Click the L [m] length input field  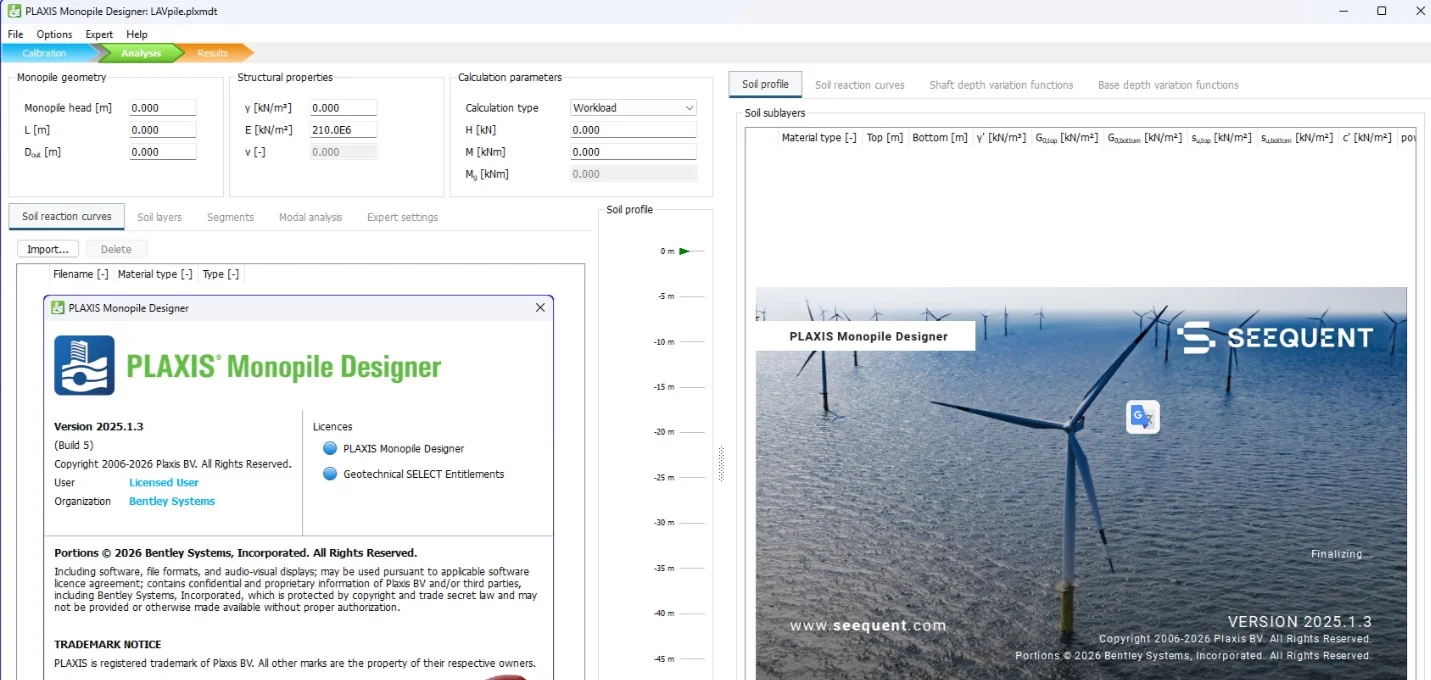pyautogui.click(x=162, y=130)
